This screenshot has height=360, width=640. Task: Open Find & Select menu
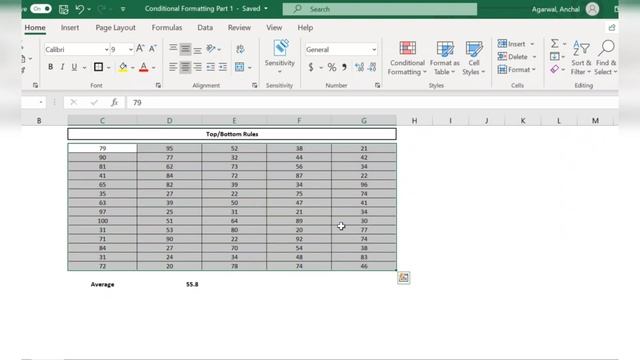pos(606,58)
